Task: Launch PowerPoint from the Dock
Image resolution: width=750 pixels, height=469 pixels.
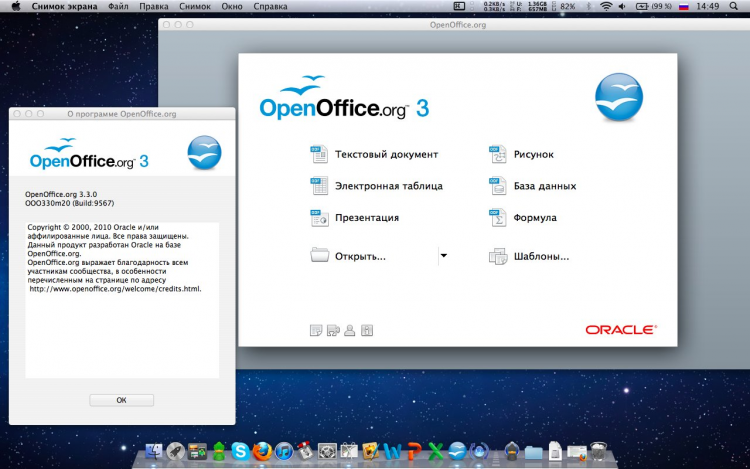Action: (414, 451)
